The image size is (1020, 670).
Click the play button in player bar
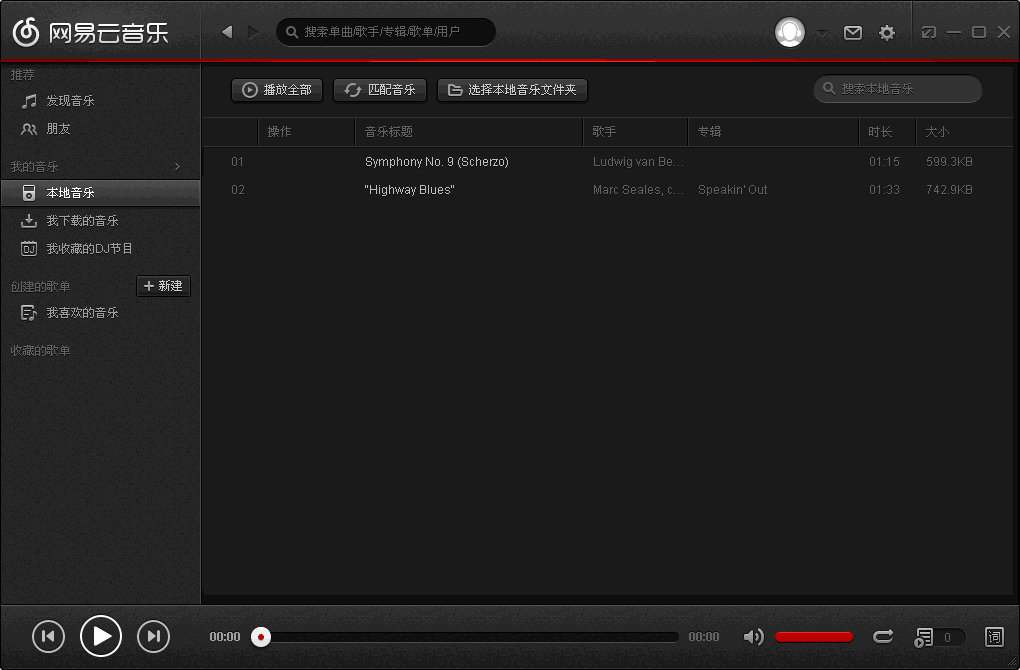click(x=101, y=636)
